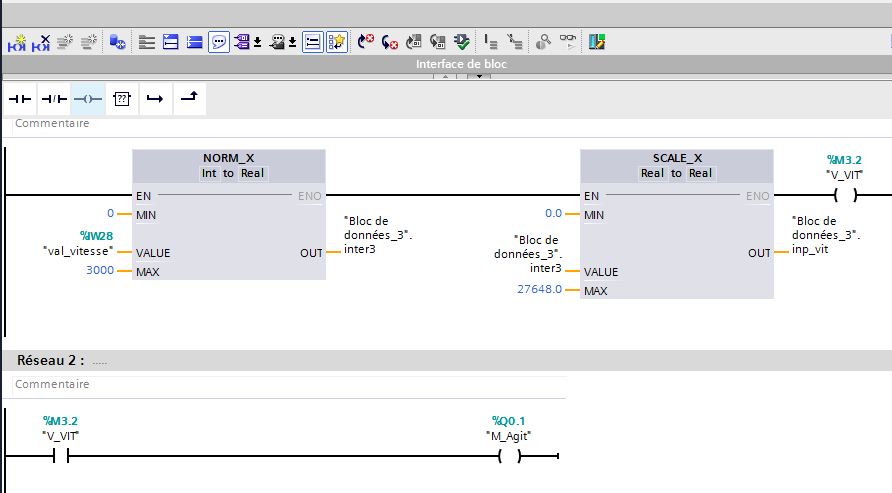The image size is (892, 493).
Task: Toggle the highlighted list-view toolbar button
Action: pyautogui.click(x=312, y=42)
